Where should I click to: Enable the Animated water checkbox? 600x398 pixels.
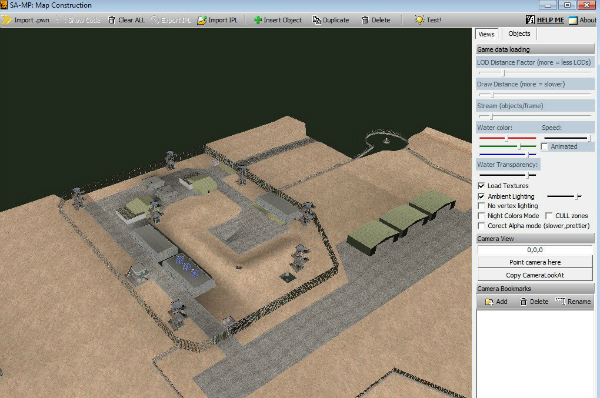pos(545,147)
